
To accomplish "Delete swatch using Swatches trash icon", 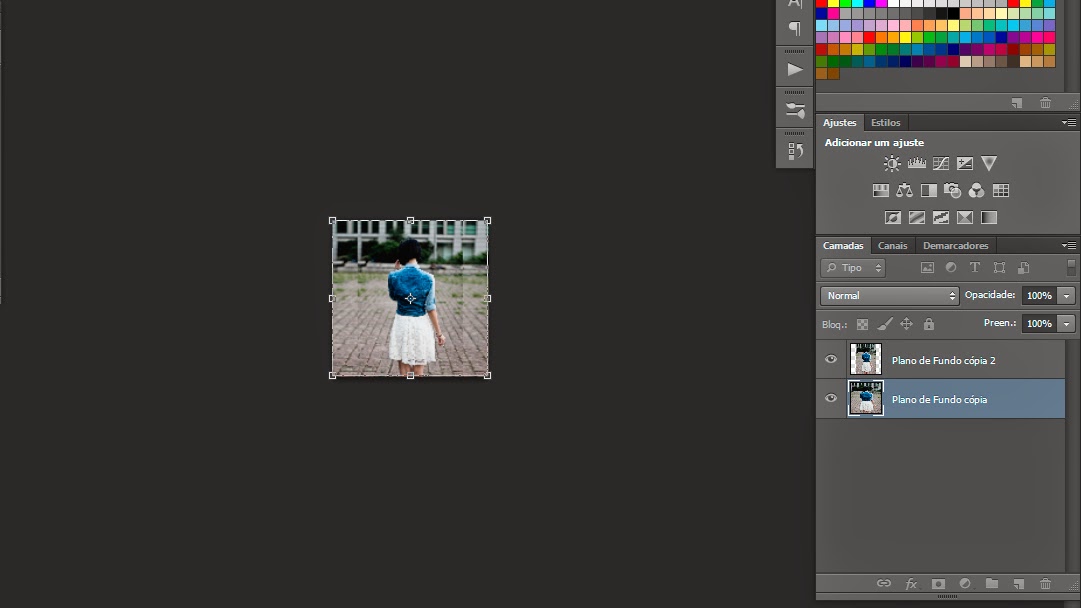I will (1045, 103).
